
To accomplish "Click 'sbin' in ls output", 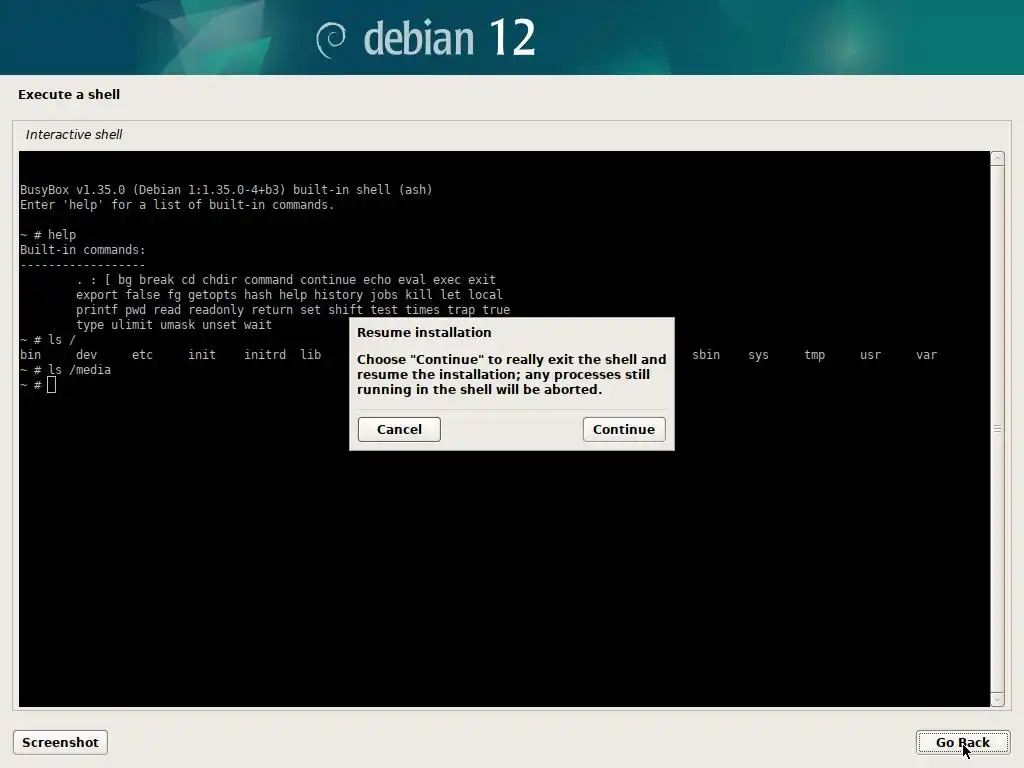I will click(706, 355).
